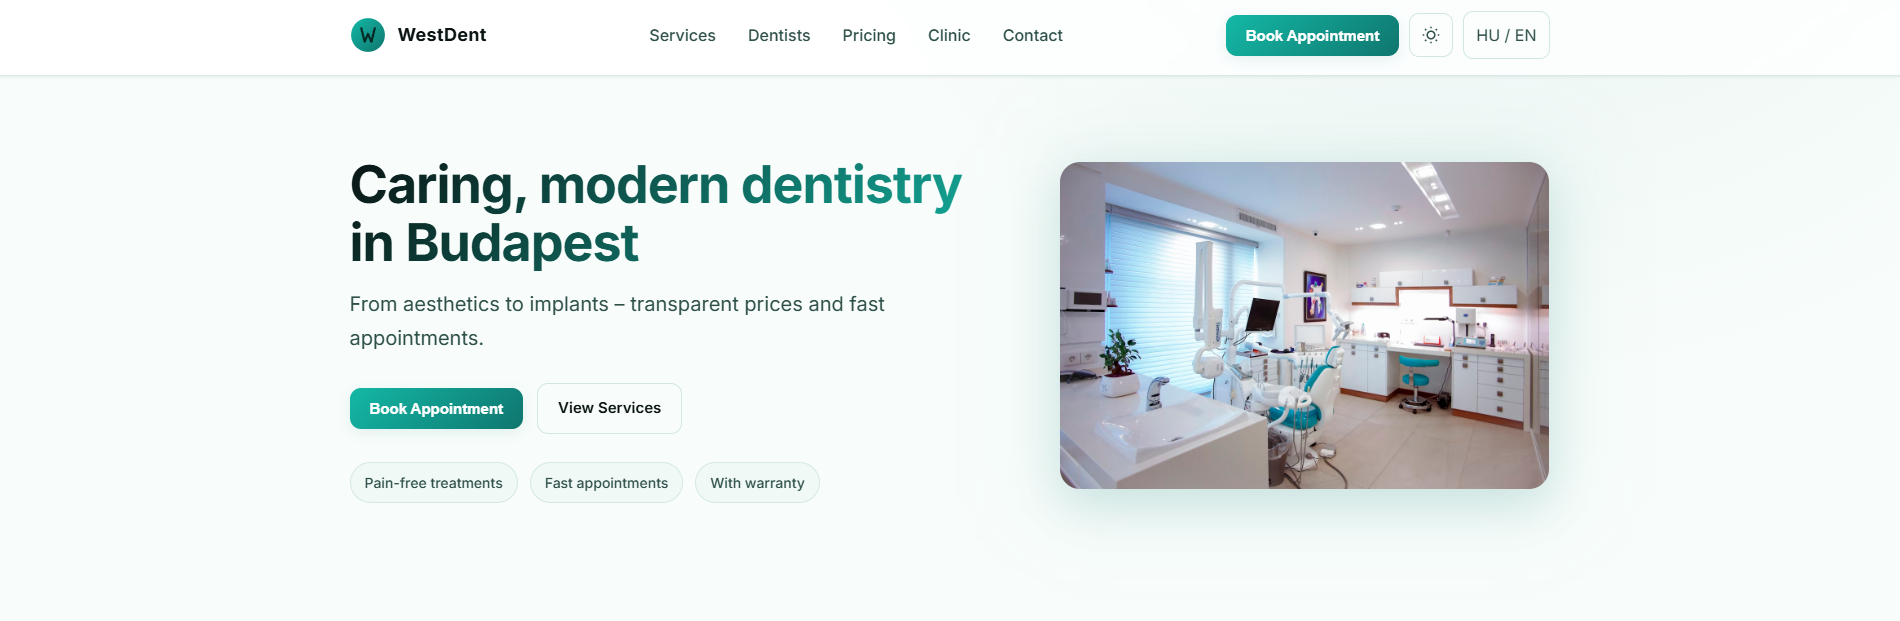This screenshot has width=1900, height=621.
Task: Select the Pain-free treatments chip
Action: click(x=434, y=483)
